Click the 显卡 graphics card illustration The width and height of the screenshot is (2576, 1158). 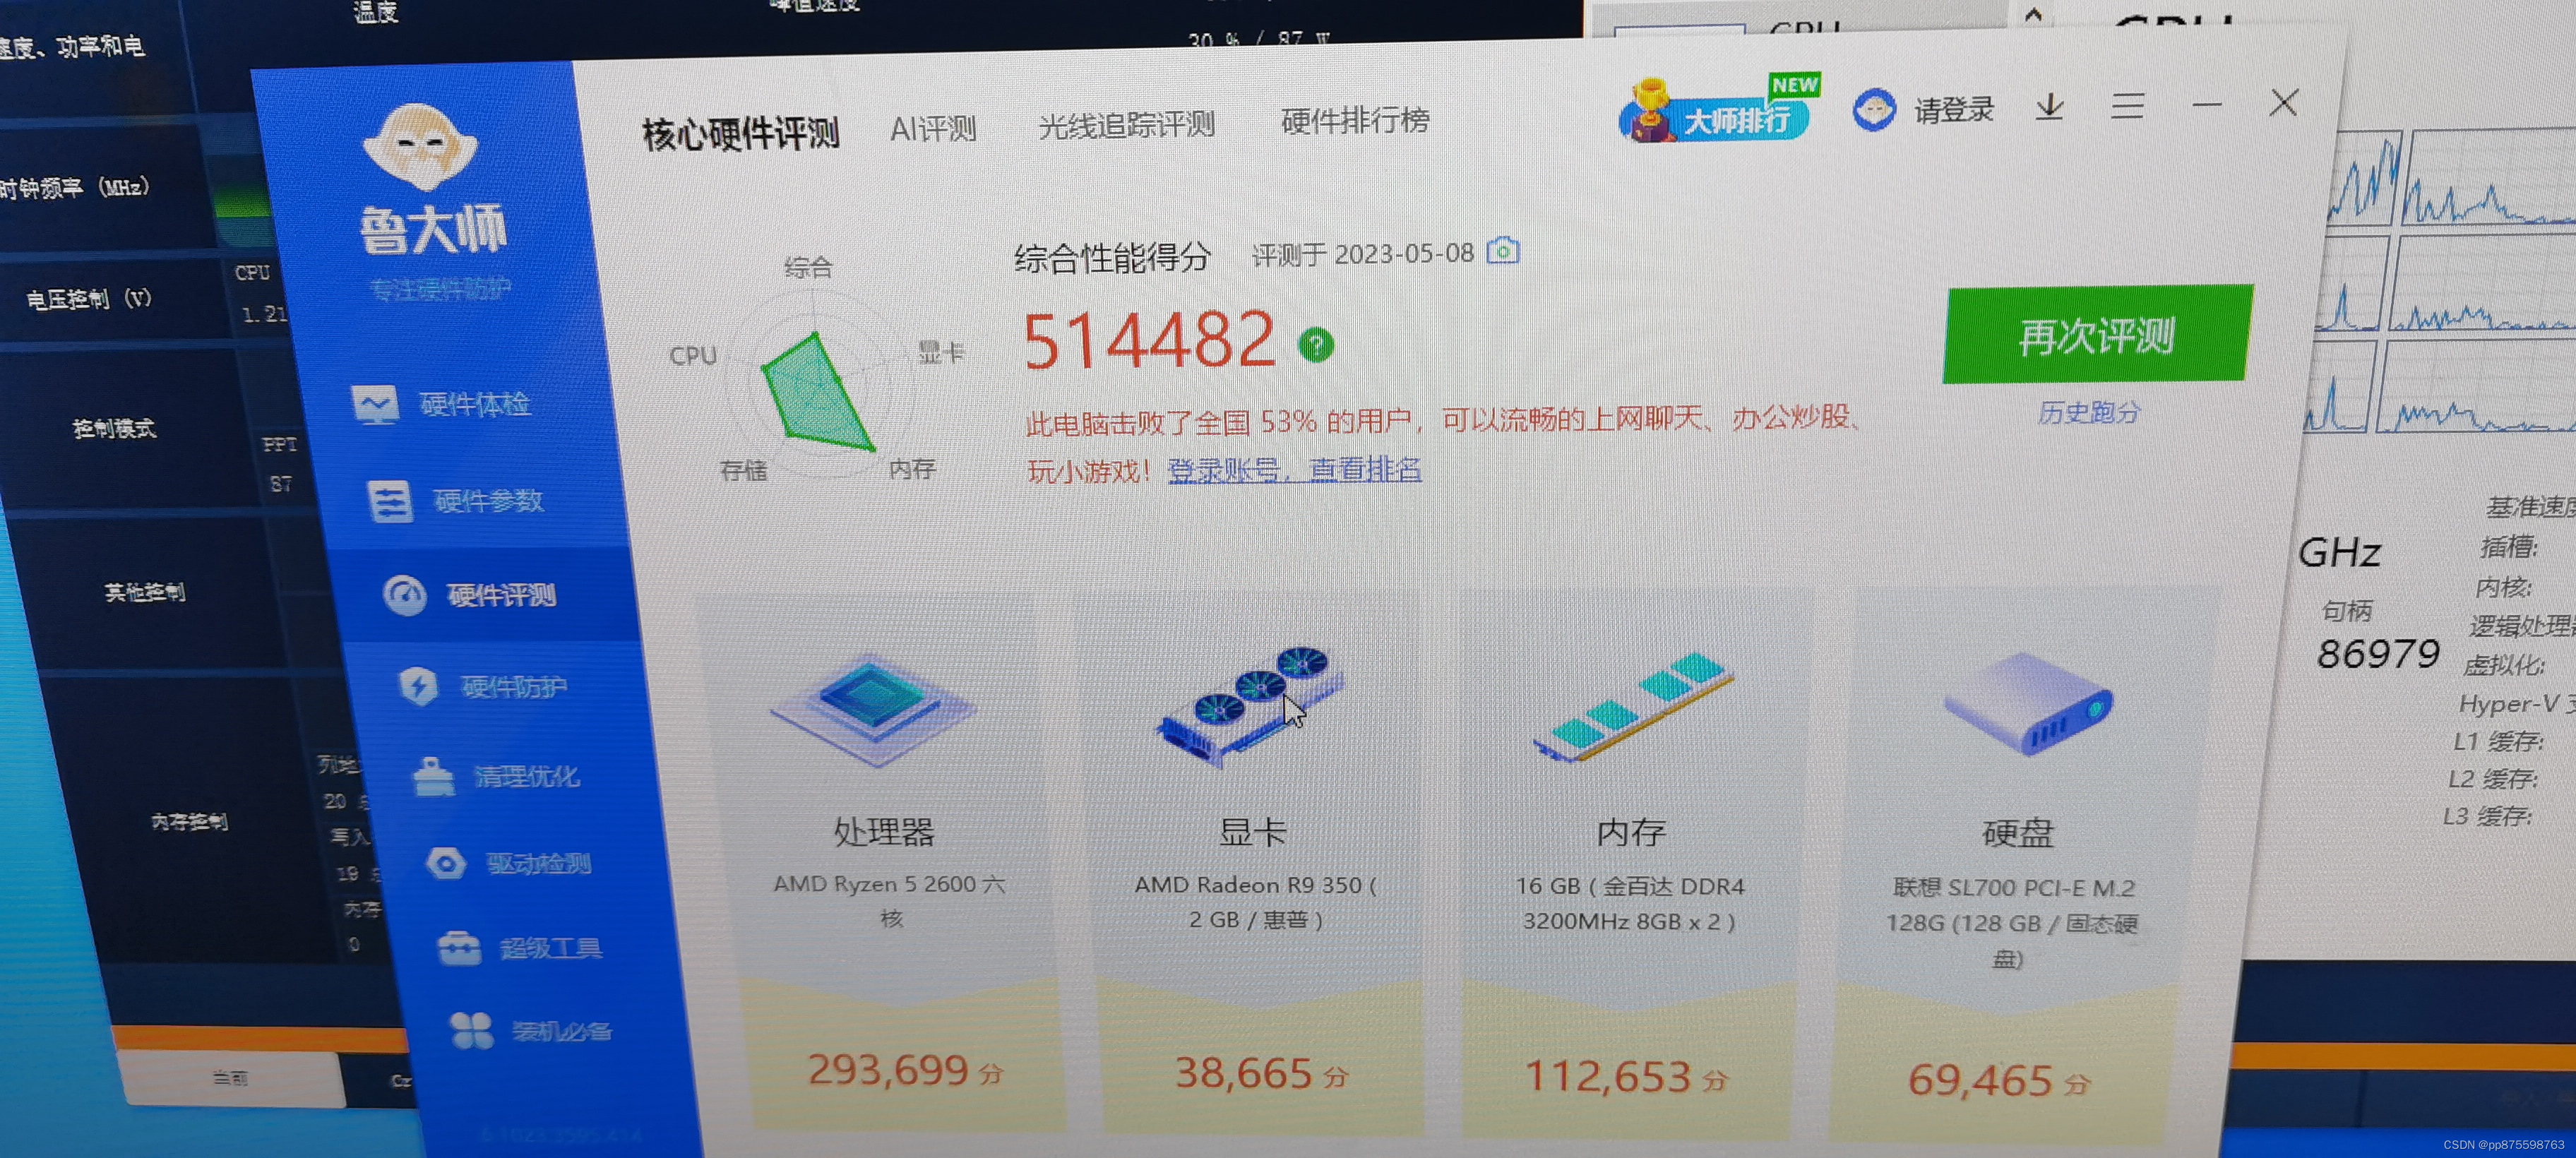[1250, 706]
